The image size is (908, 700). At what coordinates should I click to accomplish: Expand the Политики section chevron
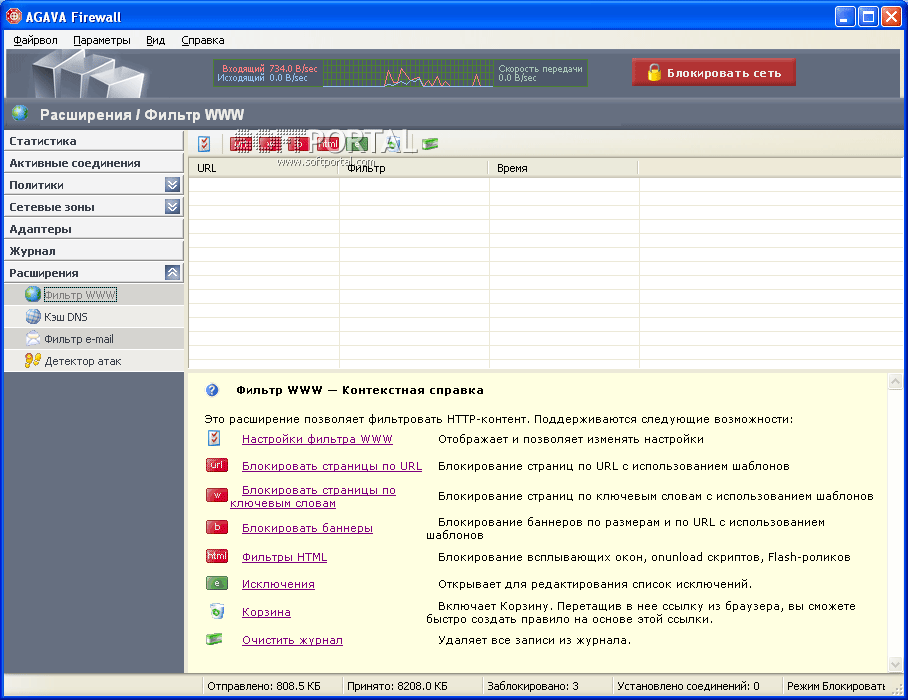[172, 185]
